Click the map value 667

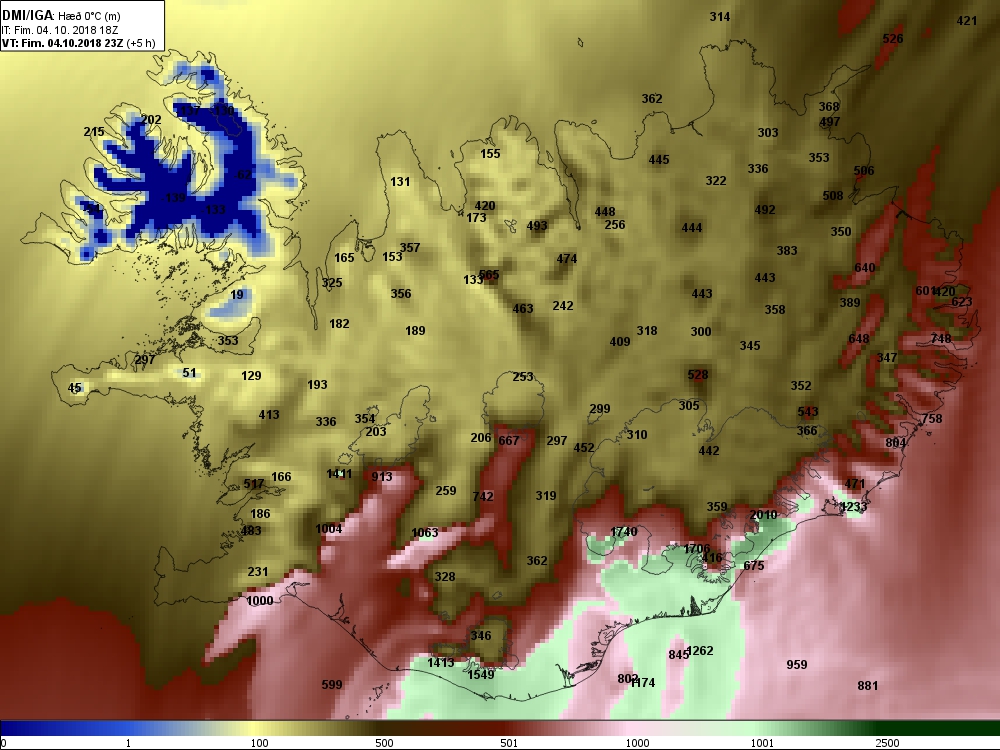tap(509, 441)
